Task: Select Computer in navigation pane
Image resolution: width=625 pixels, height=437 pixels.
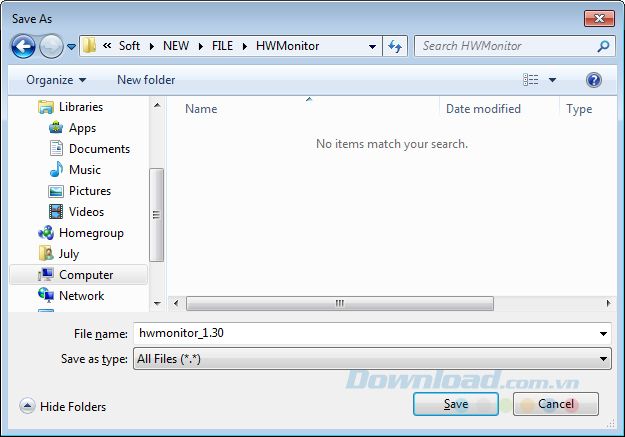Action: (x=86, y=275)
